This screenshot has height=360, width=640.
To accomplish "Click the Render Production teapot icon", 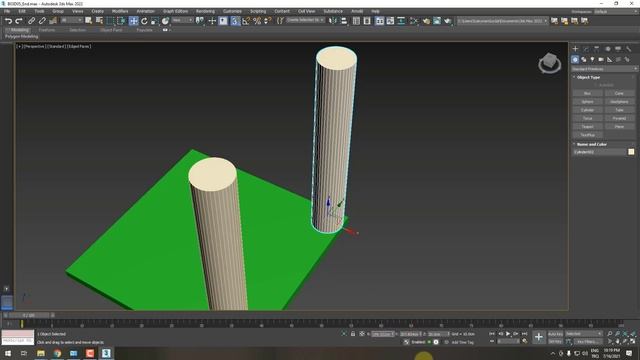I will [x=448, y=20].
